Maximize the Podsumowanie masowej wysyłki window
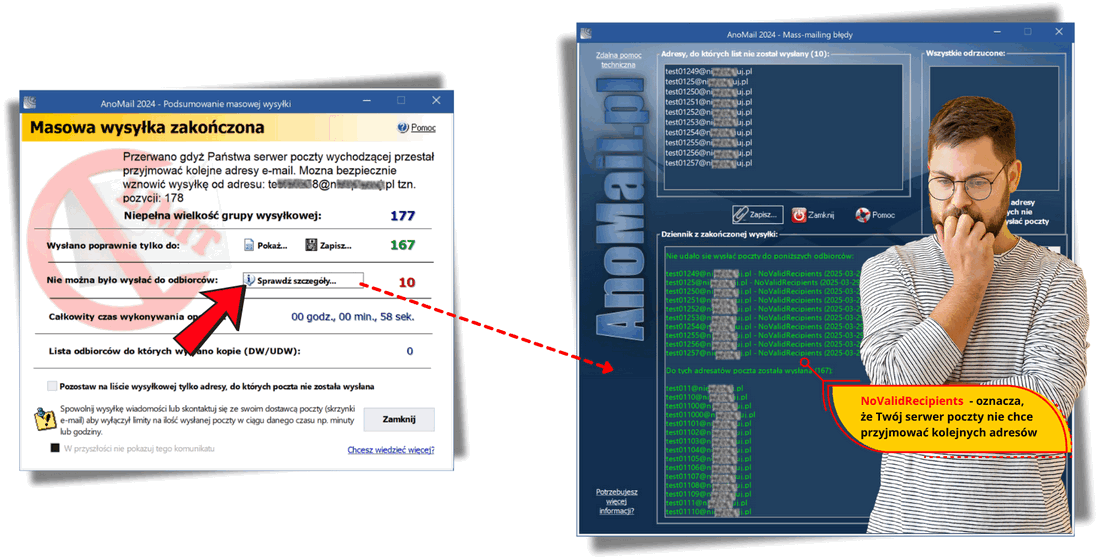 (x=401, y=101)
